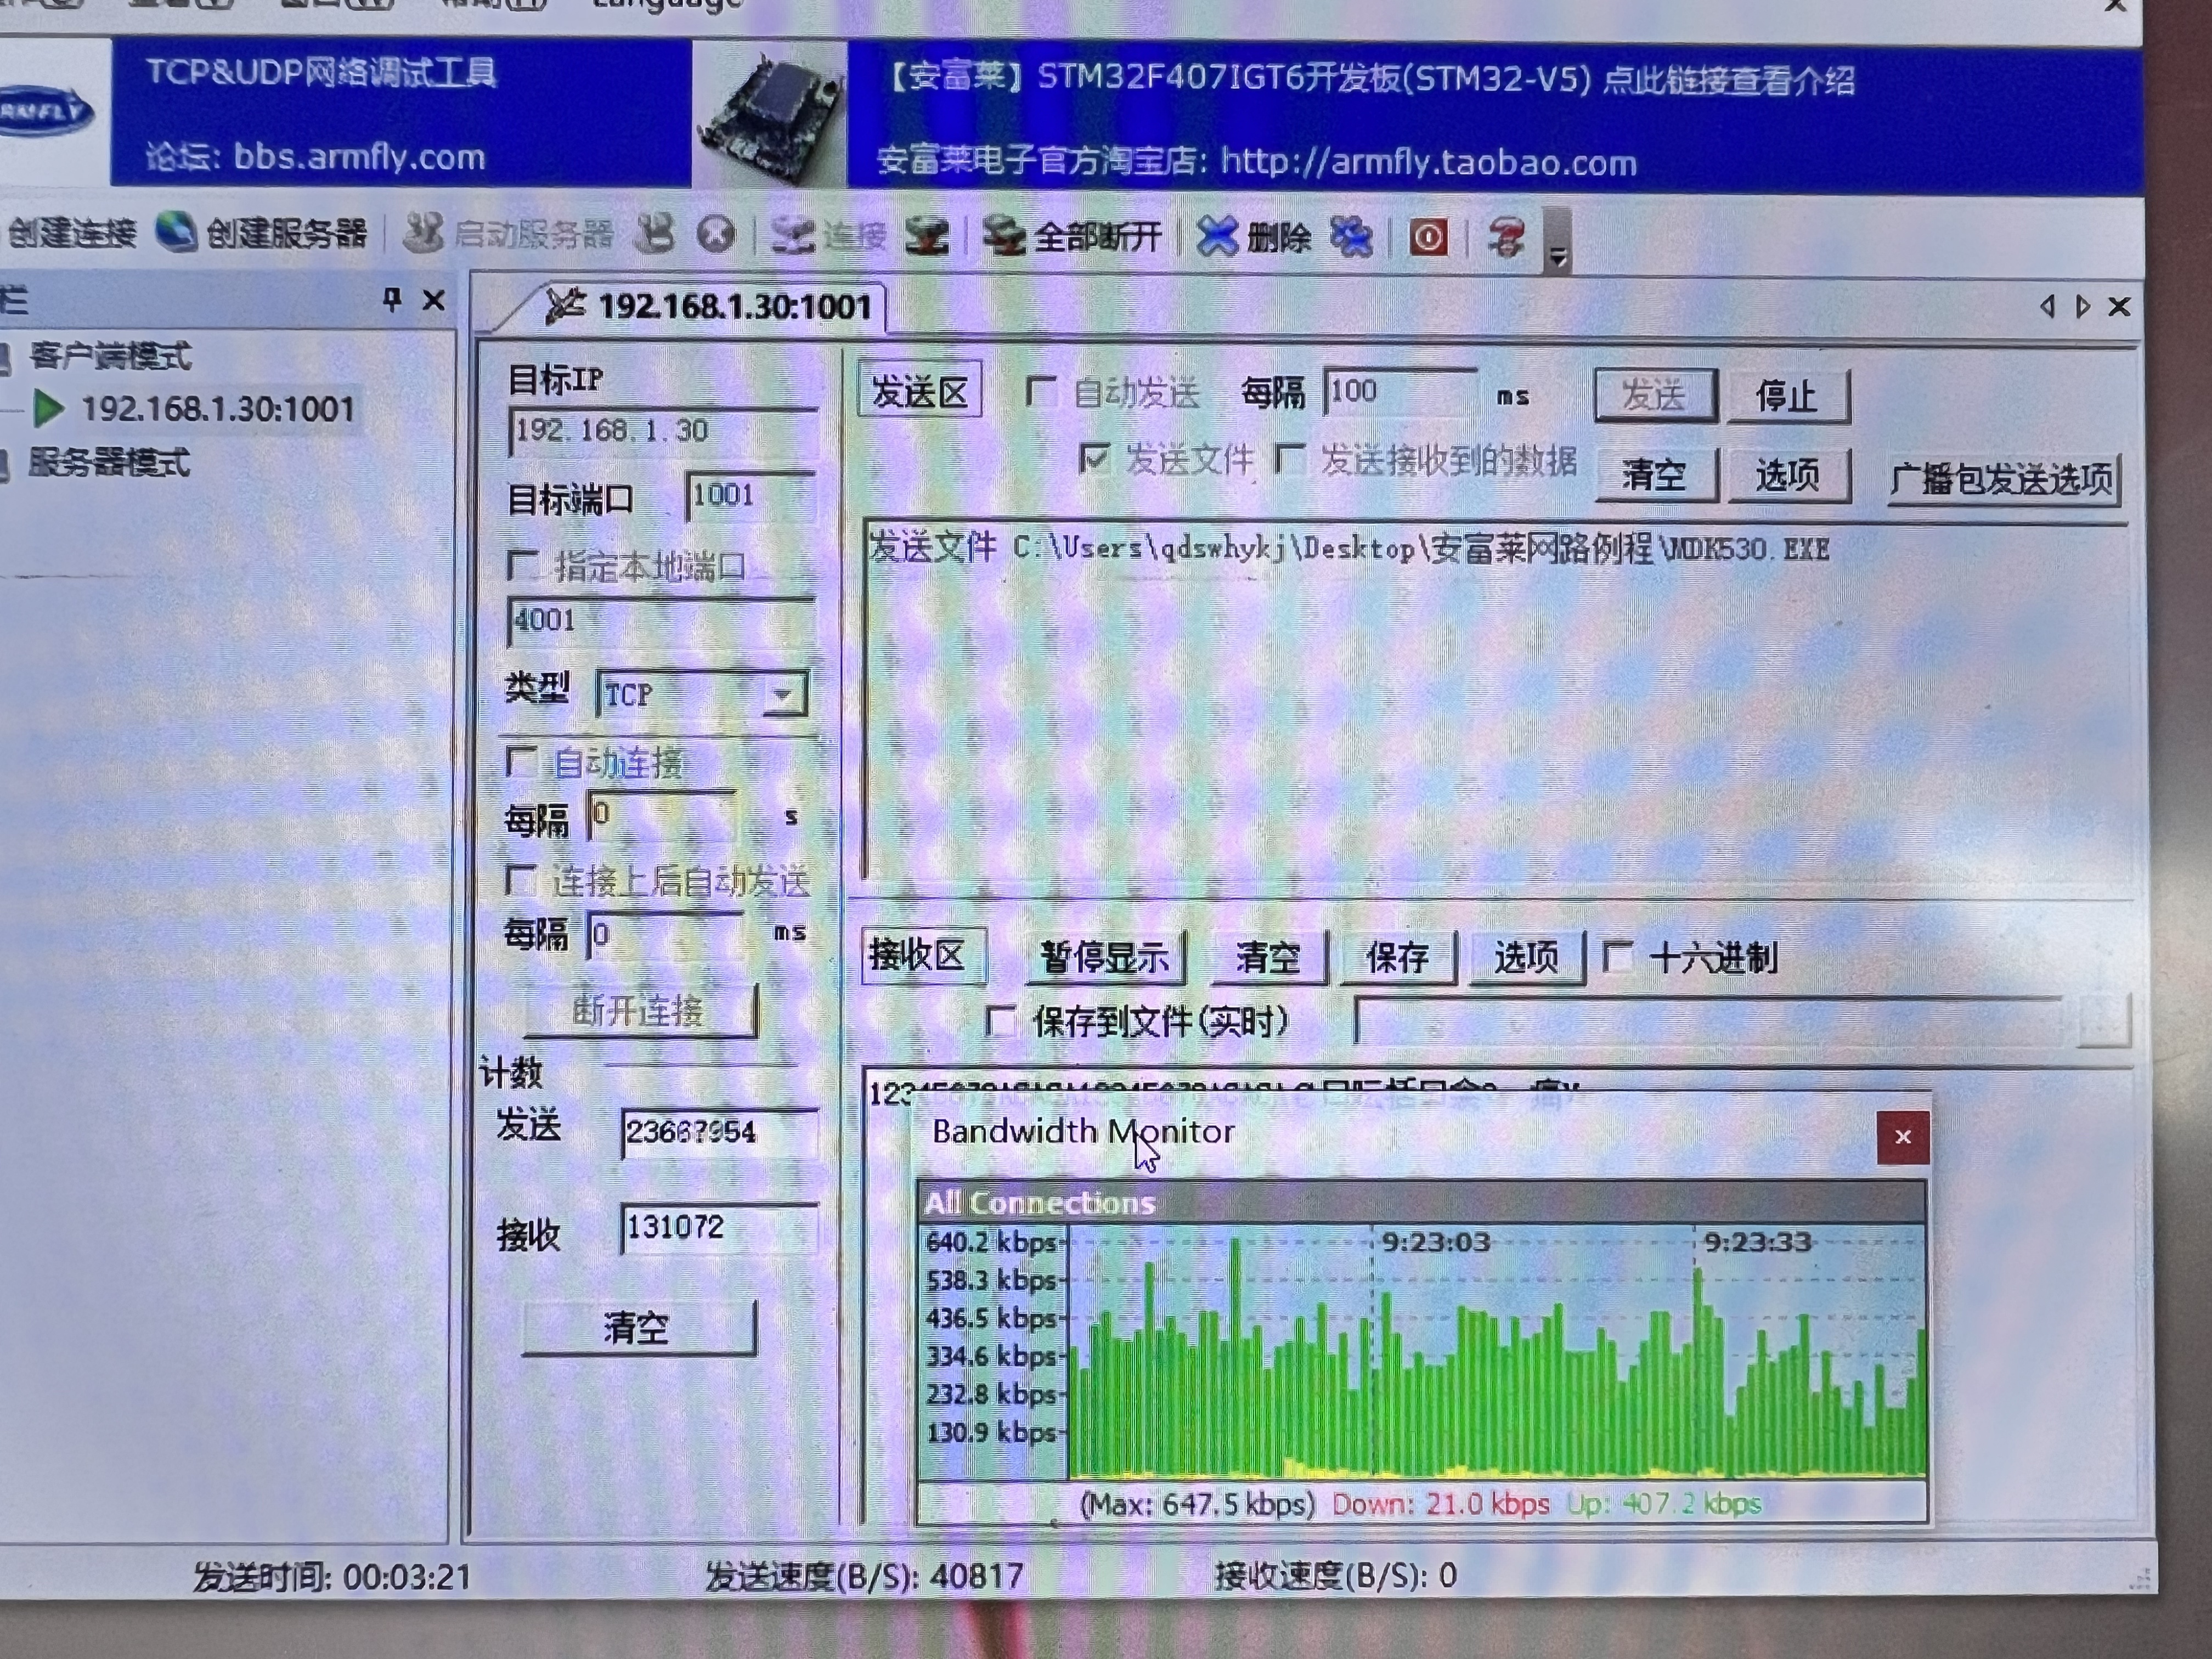Click the next tab right arrow

(x=2083, y=306)
